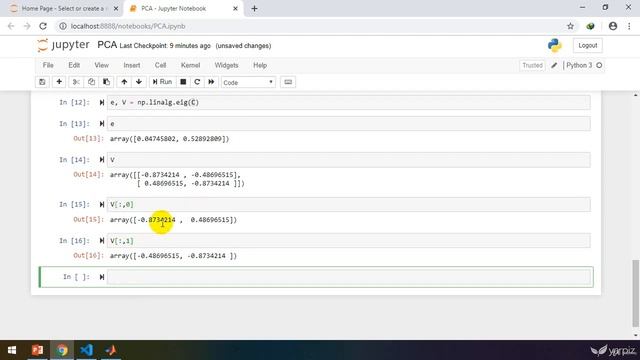
Task: Run the empty cell via its run marker
Action: click(x=102, y=277)
